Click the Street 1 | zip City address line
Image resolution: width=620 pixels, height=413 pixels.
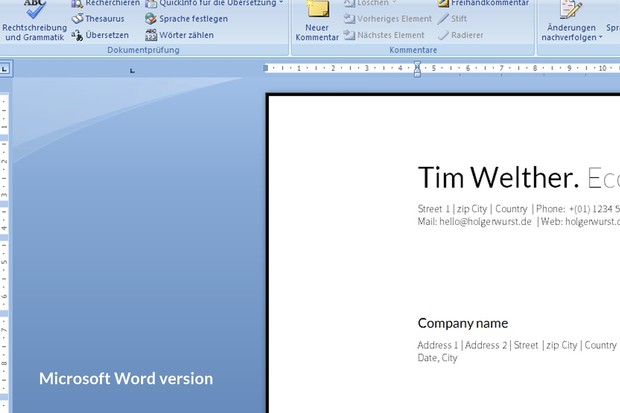tap(519, 209)
